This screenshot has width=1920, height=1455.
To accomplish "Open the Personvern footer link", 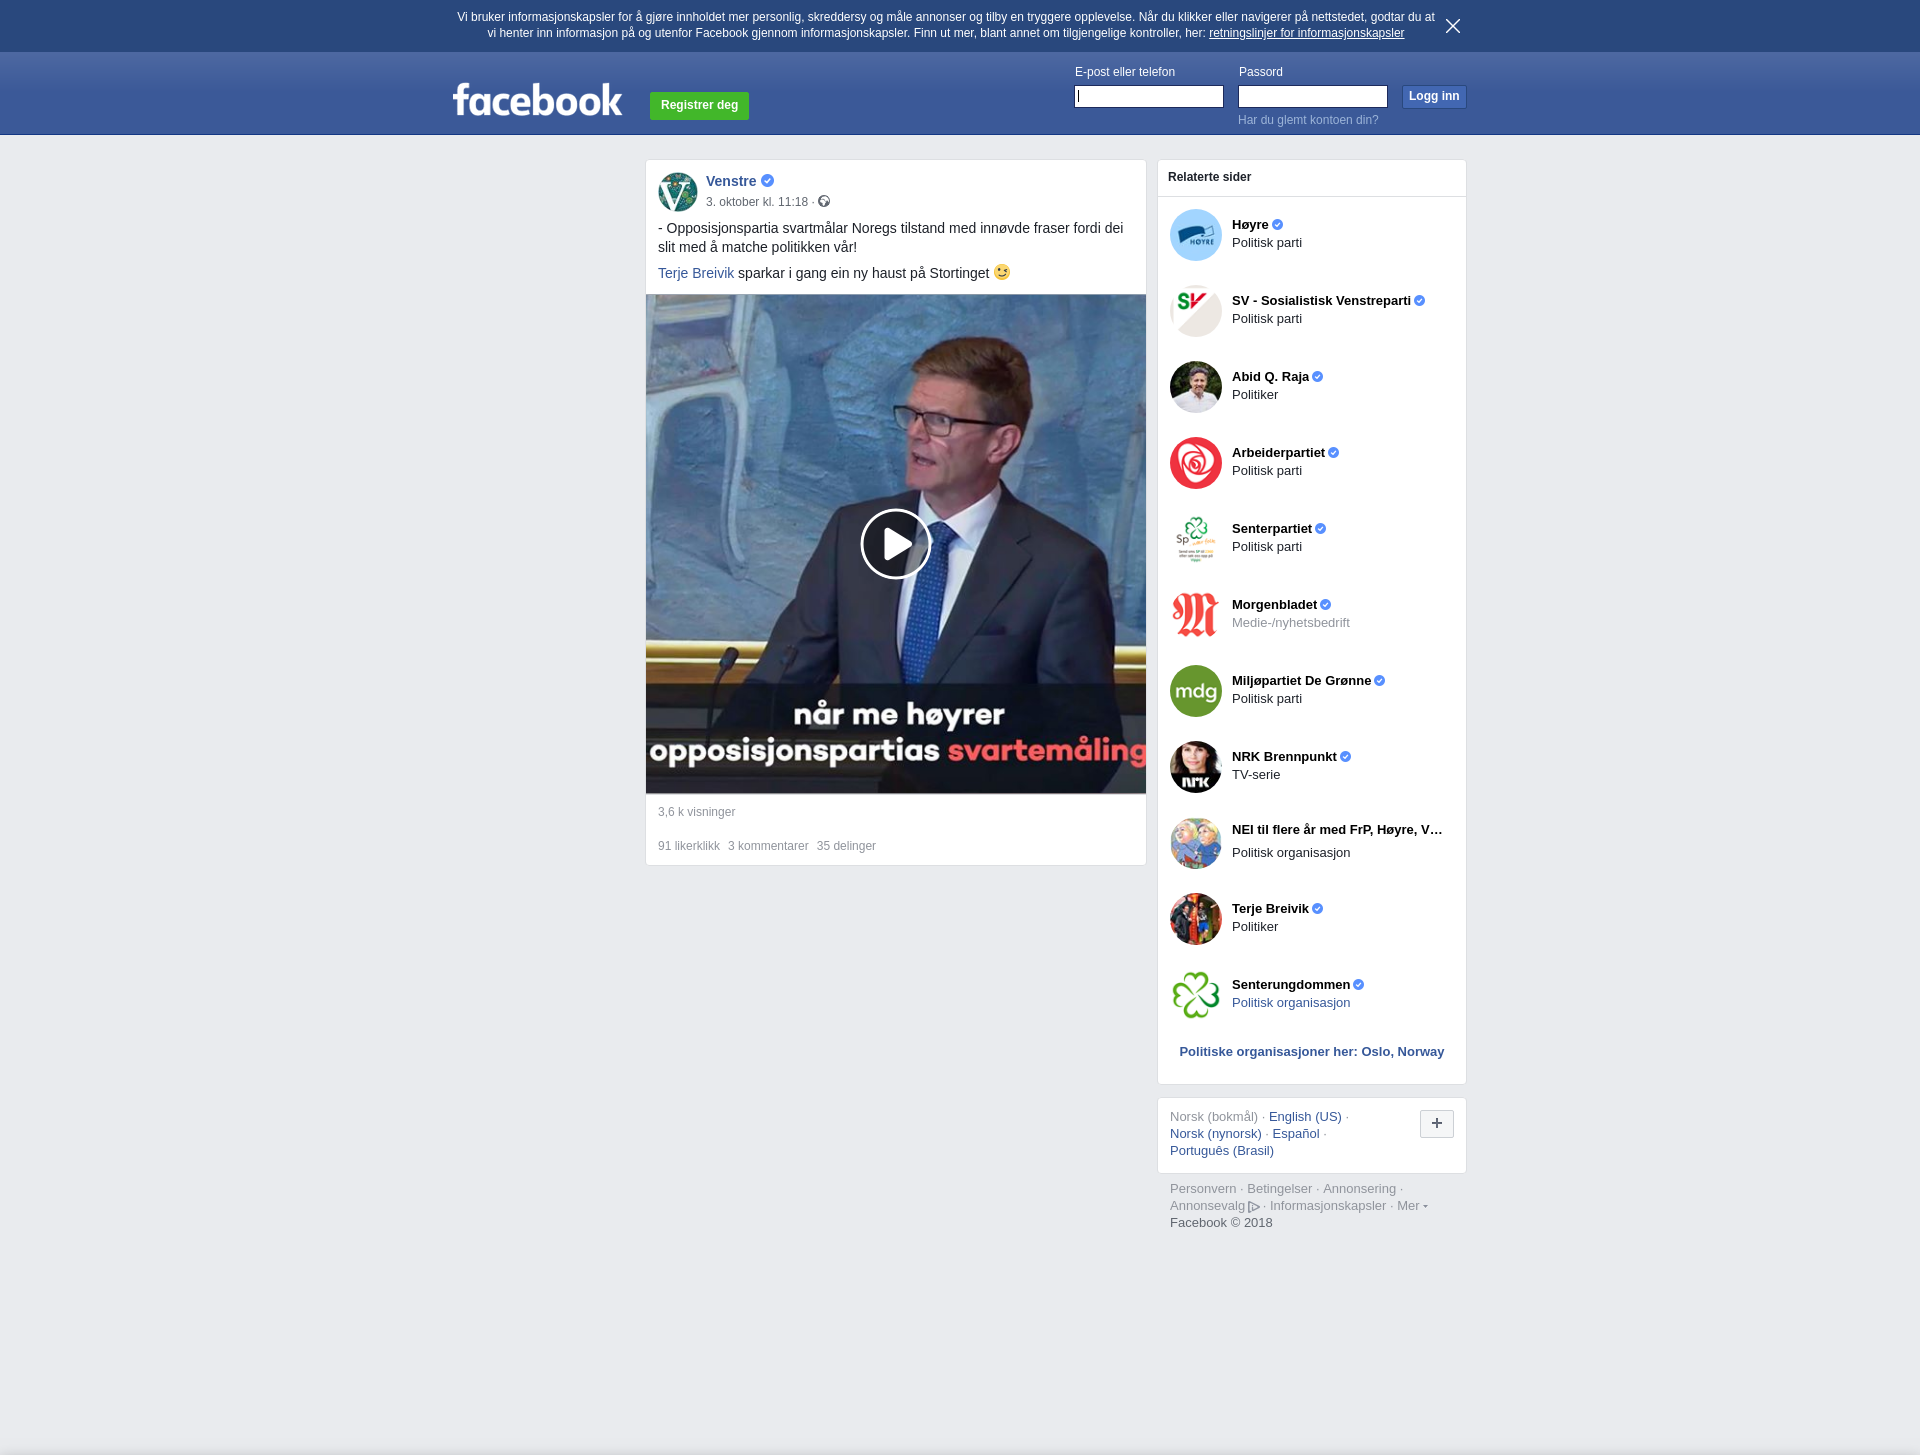I will point(1203,1189).
